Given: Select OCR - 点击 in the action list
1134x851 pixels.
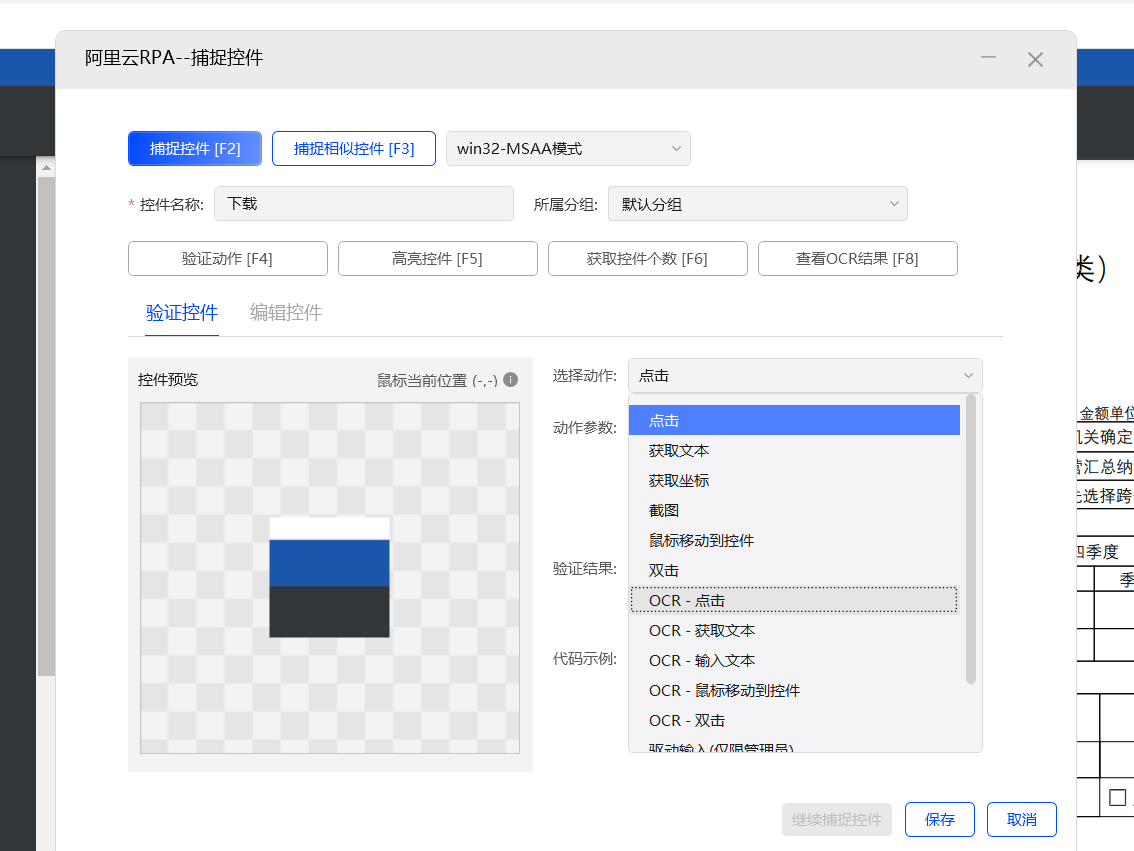Looking at the screenshot, I should (794, 600).
